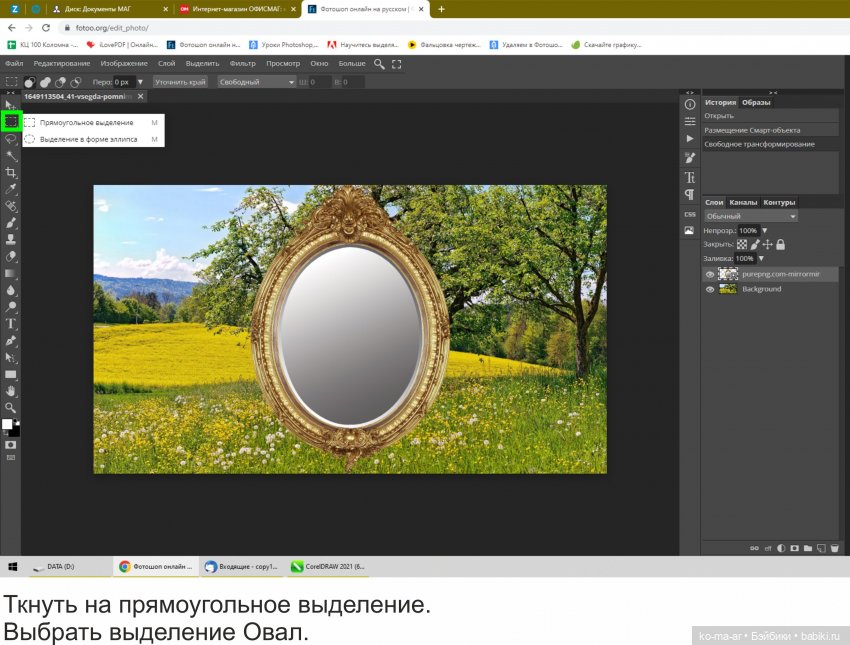Pick the Hand tool
The image size is (850, 645).
click(11, 391)
